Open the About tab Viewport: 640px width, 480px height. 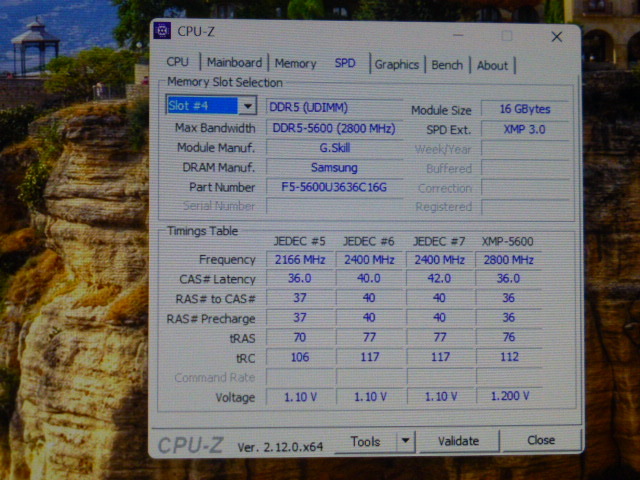point(493,65)
